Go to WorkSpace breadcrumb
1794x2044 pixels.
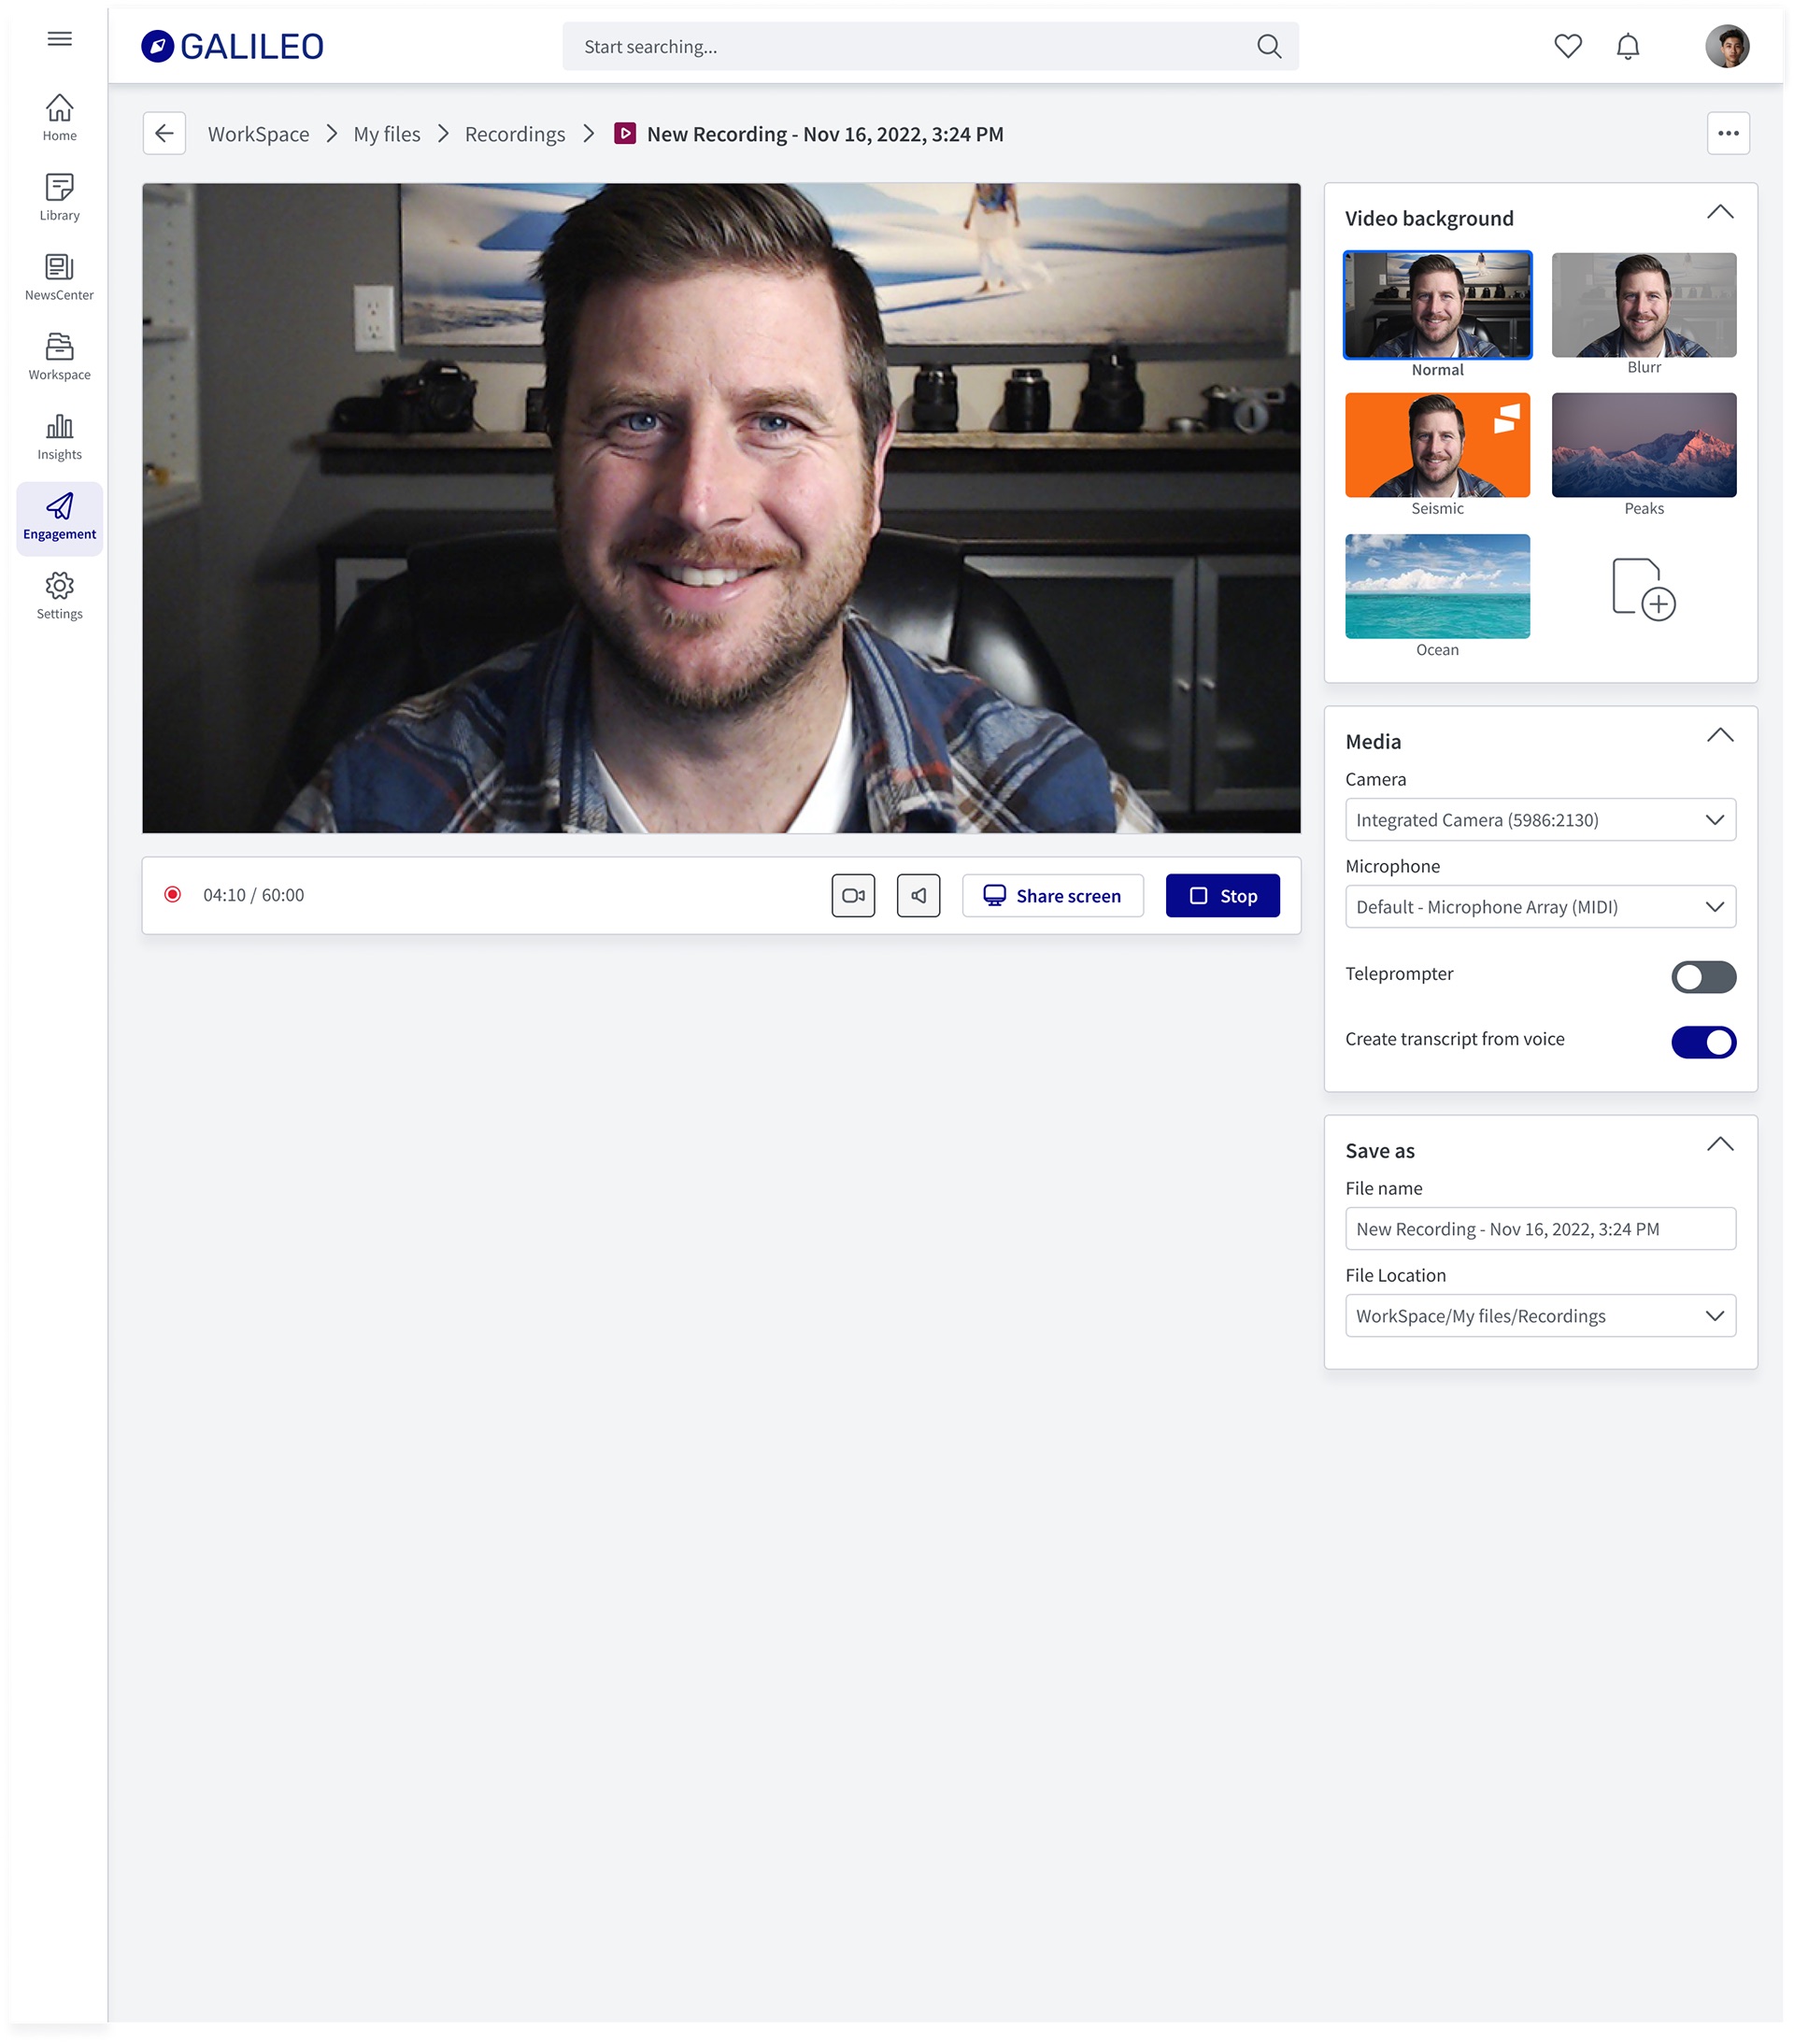258,133
